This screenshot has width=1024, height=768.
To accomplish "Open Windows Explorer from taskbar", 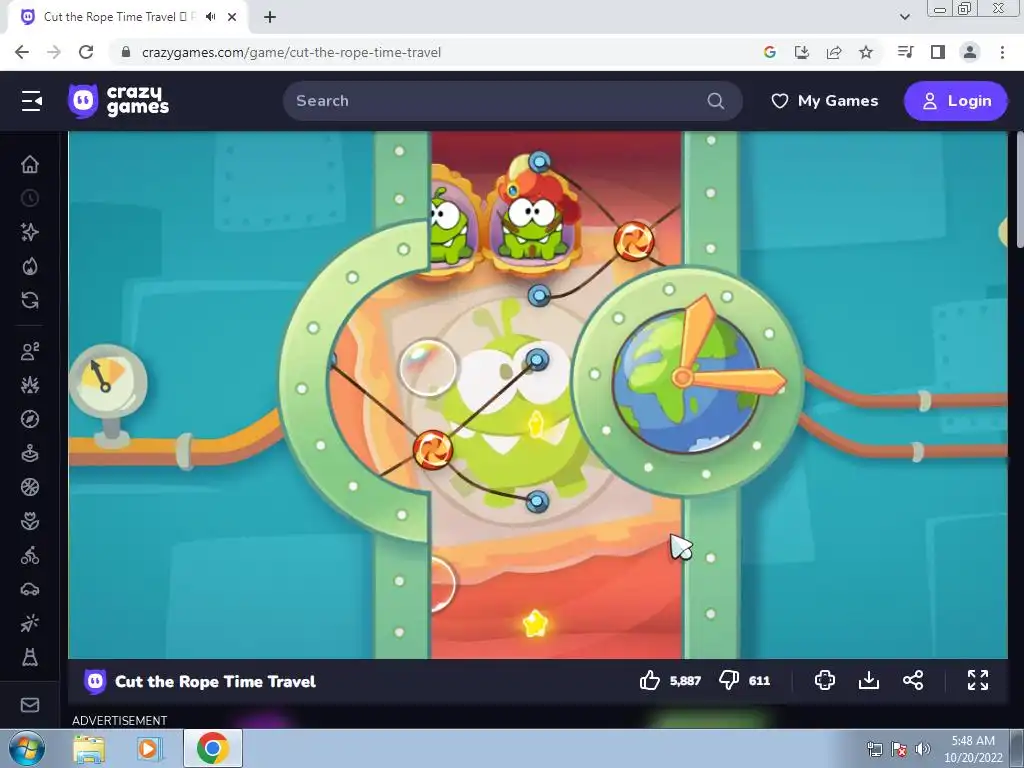I will [89, 748].
